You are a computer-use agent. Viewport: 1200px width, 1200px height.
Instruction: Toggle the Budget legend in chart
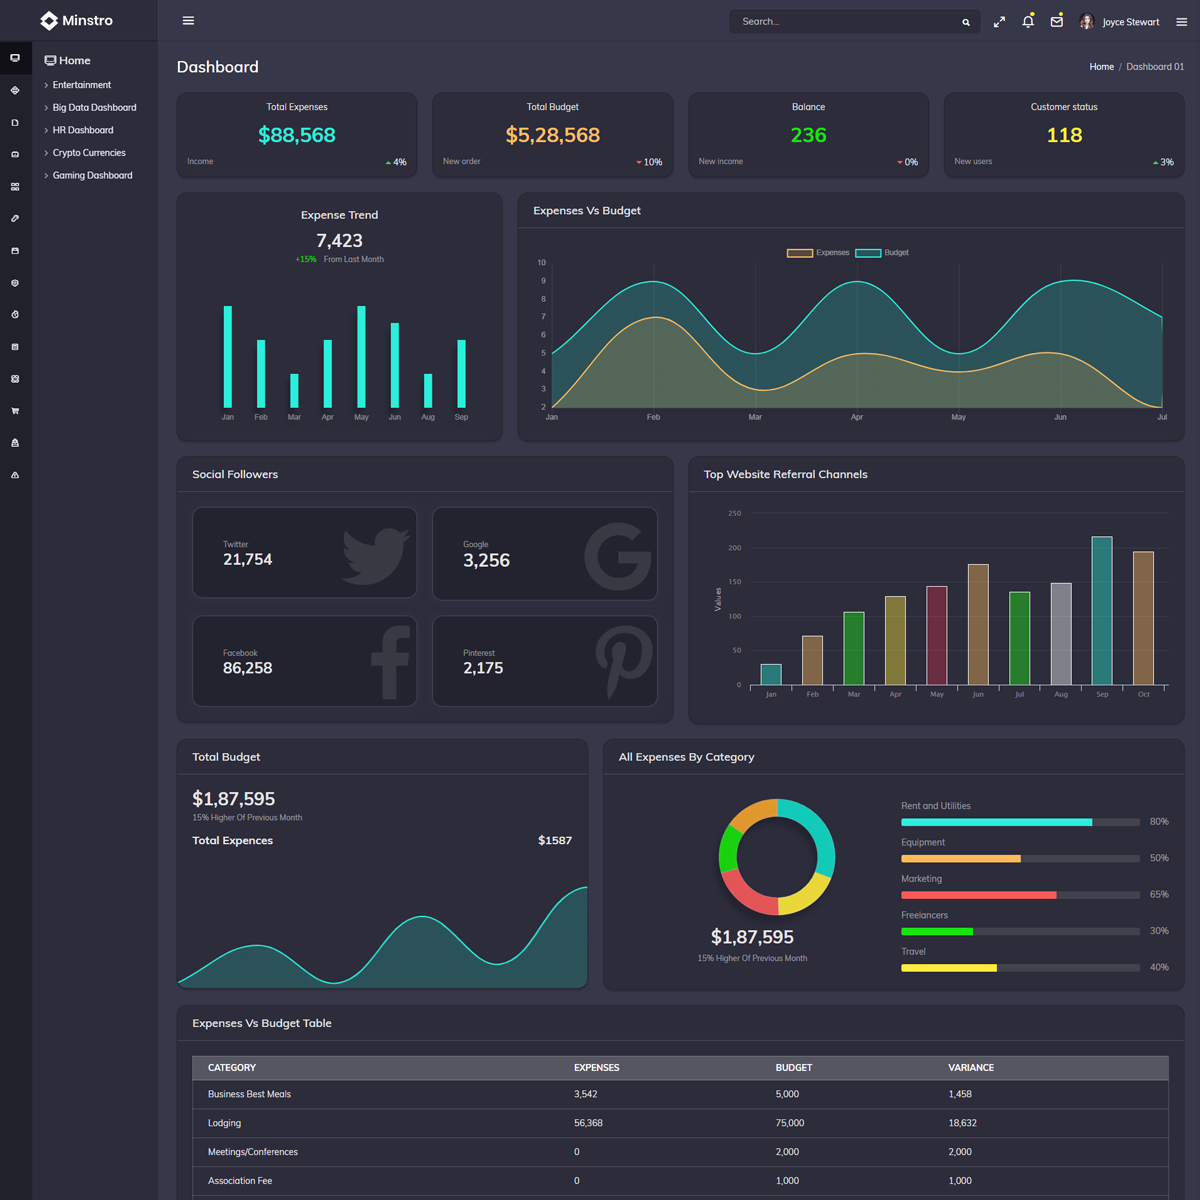coord(882,253)
